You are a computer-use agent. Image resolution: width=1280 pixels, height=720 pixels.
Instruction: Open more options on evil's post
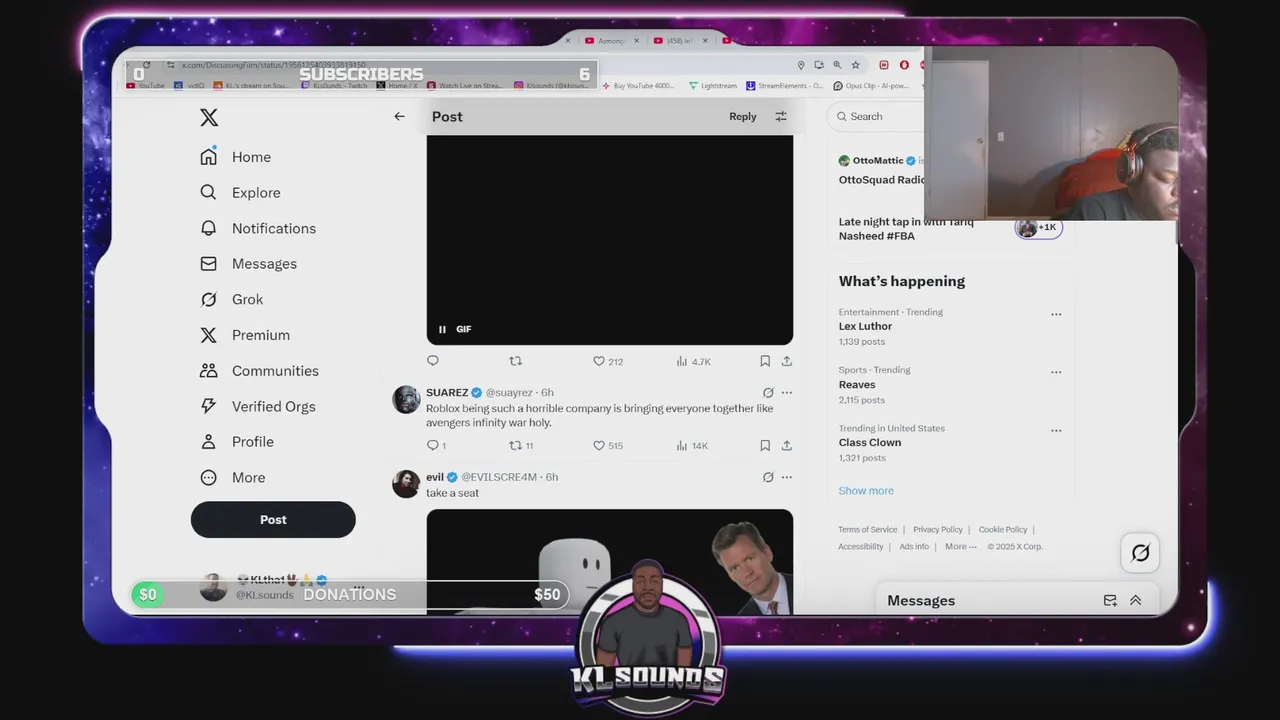[x=787, y=477]
